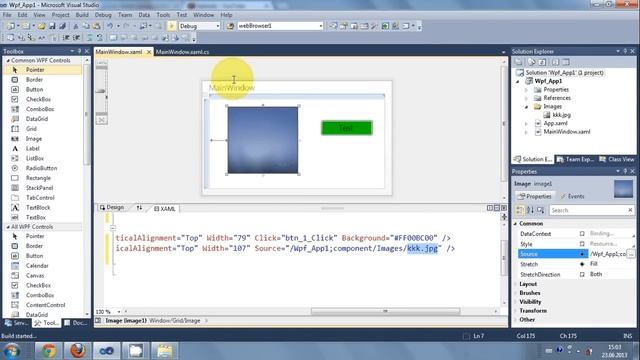640x360 pixels.
Task: Select CheckBox under Common WPF Controls
Action: [38, 99]
